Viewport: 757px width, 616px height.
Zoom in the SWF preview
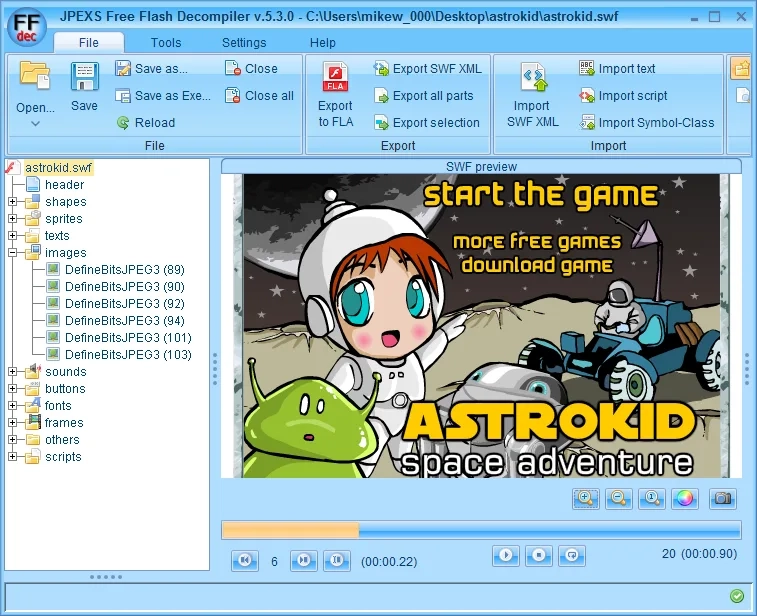586,498
